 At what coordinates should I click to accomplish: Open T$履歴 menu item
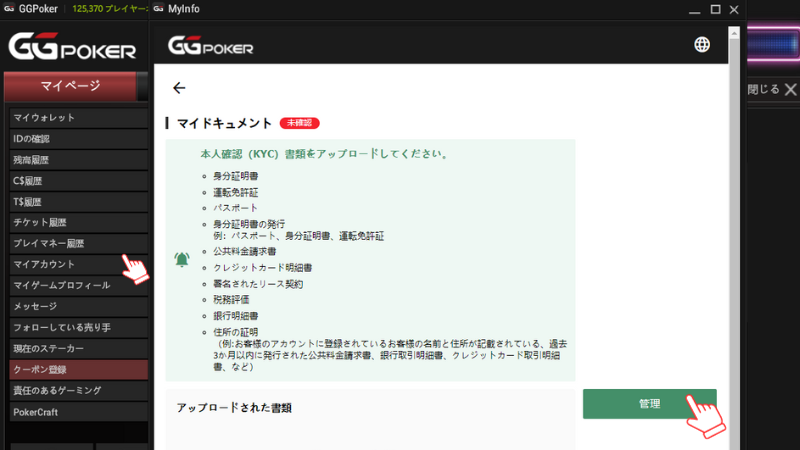79,202
